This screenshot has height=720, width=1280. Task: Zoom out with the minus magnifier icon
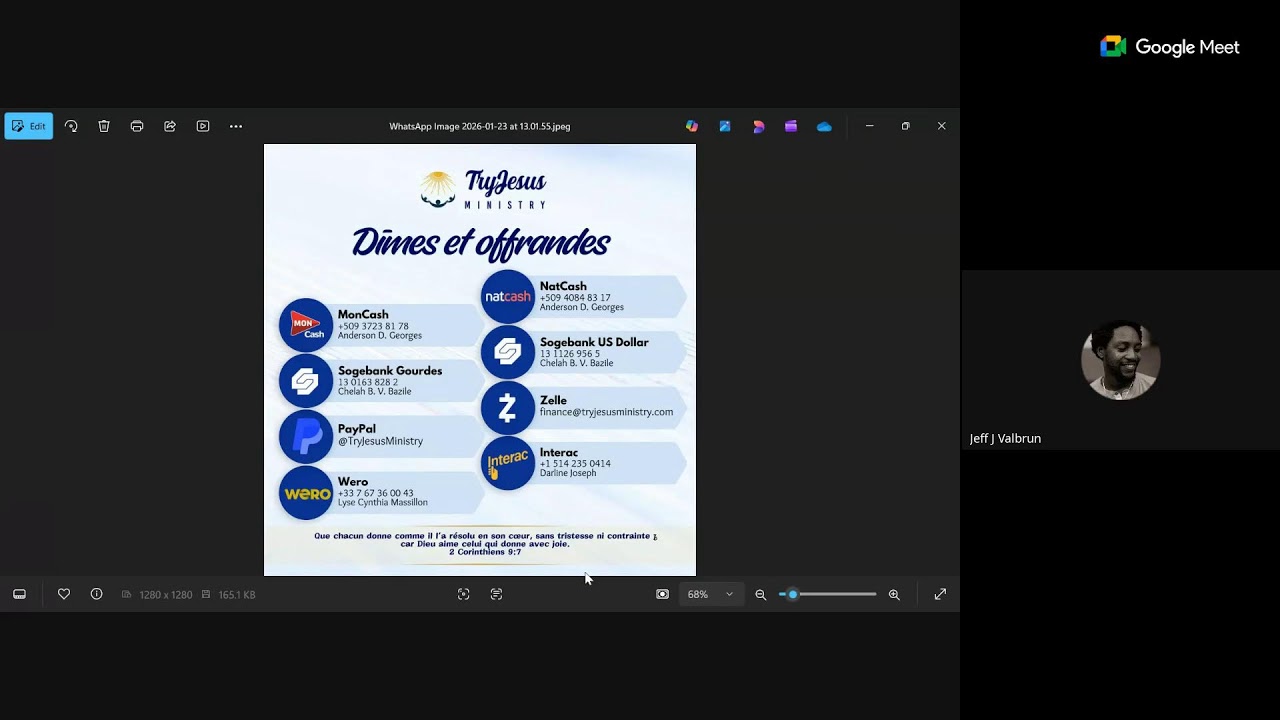(x=761, y=594)
